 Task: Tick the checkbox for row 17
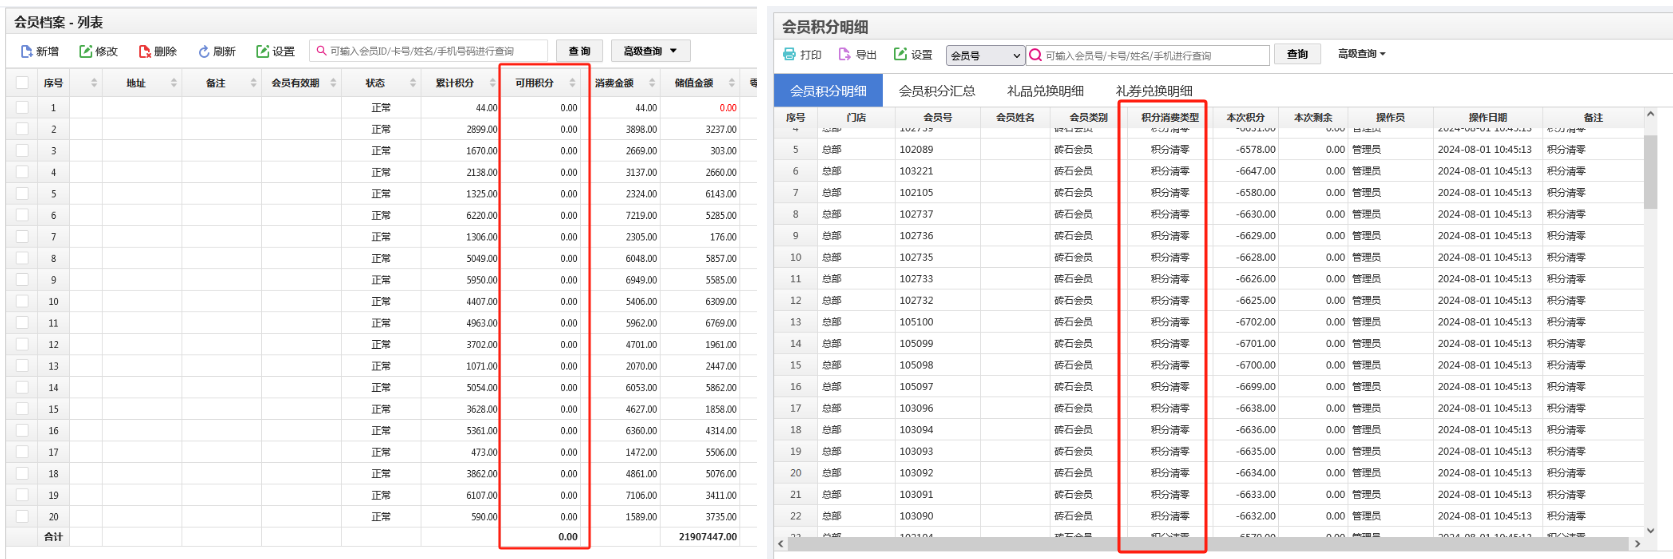tap(22, 452)
